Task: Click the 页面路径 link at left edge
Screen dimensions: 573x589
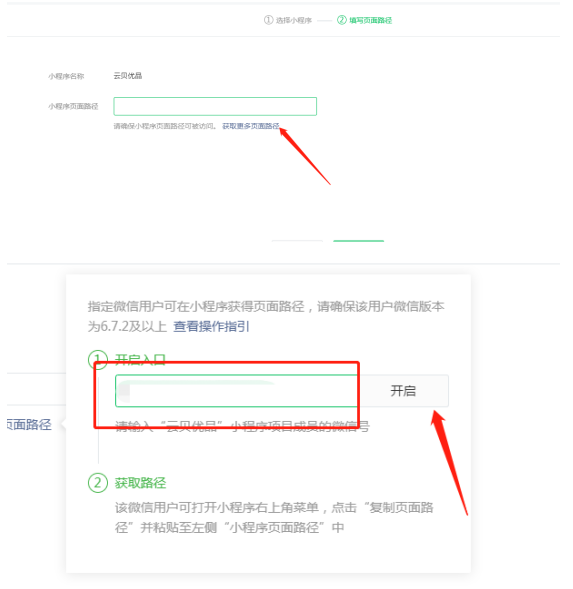Action: [x=29, y=425]
